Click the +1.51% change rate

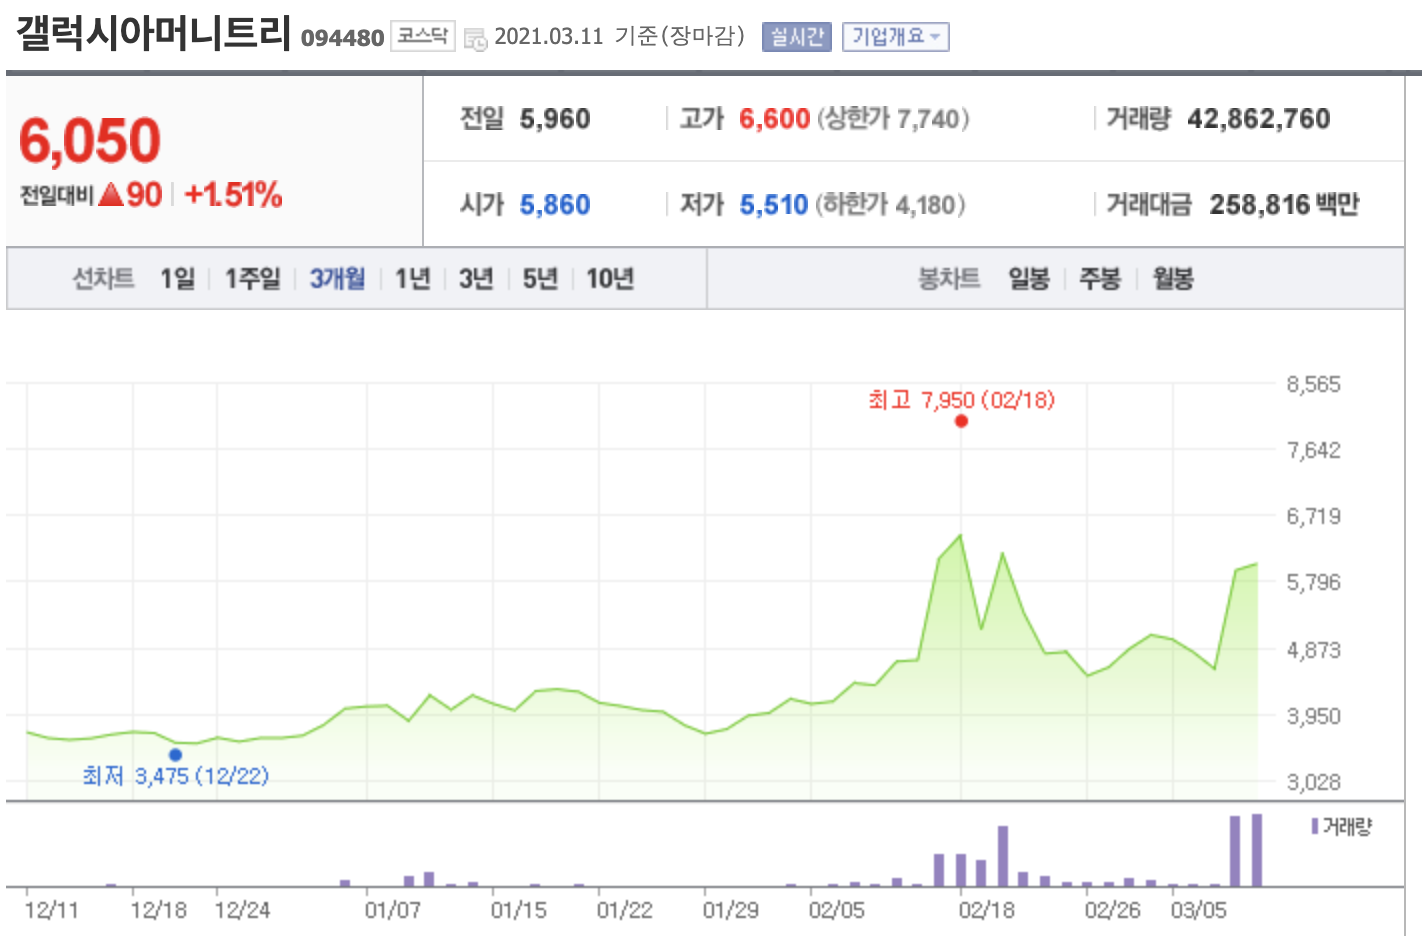tap(233, 194)
